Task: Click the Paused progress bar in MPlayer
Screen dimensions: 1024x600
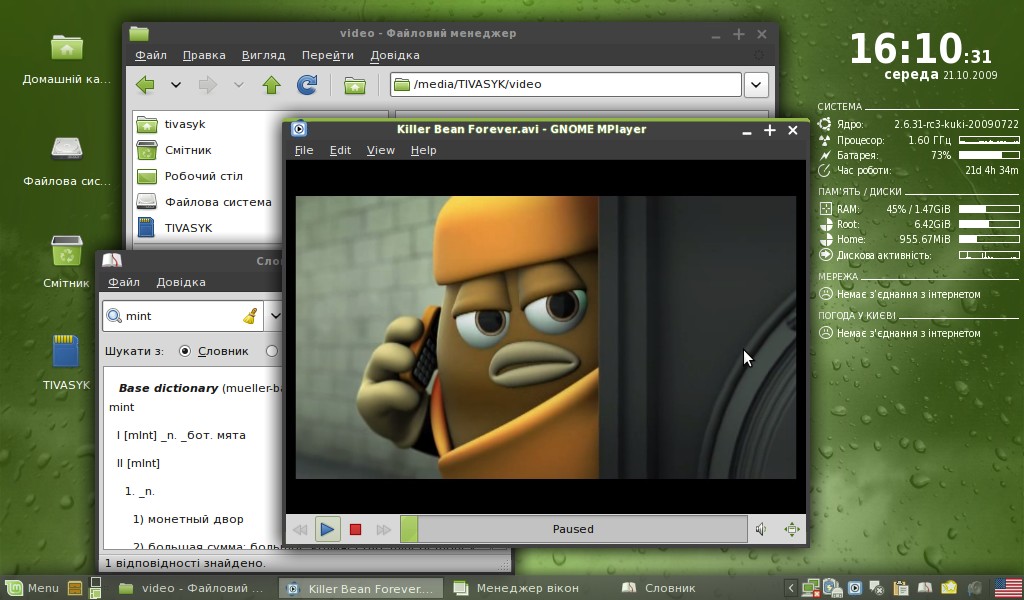Action: (x=573, y=529)
